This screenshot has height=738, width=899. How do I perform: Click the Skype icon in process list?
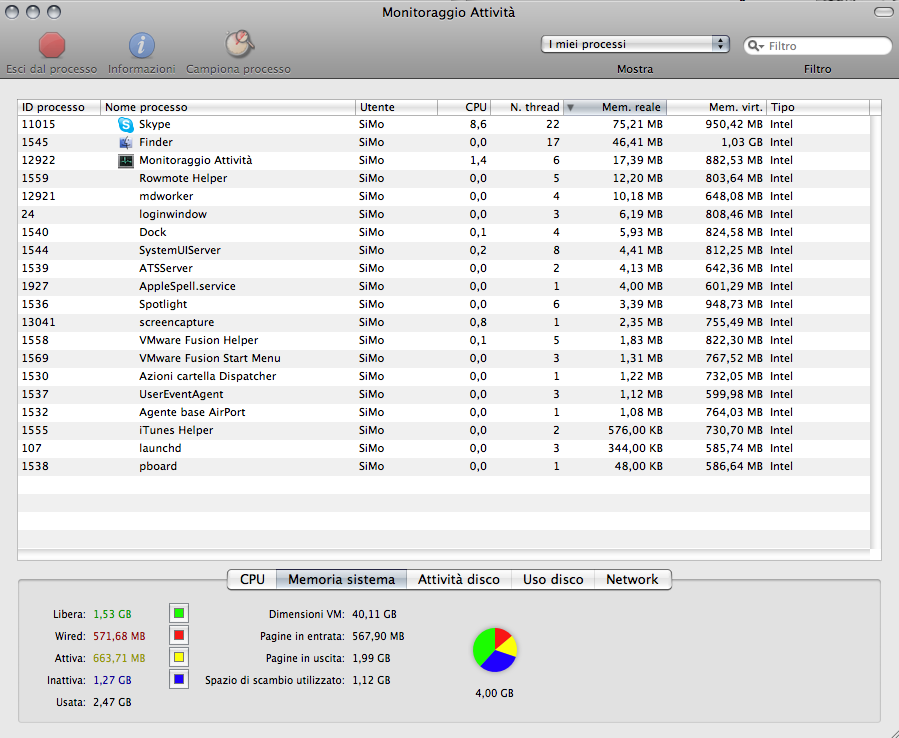coord(126,124)
